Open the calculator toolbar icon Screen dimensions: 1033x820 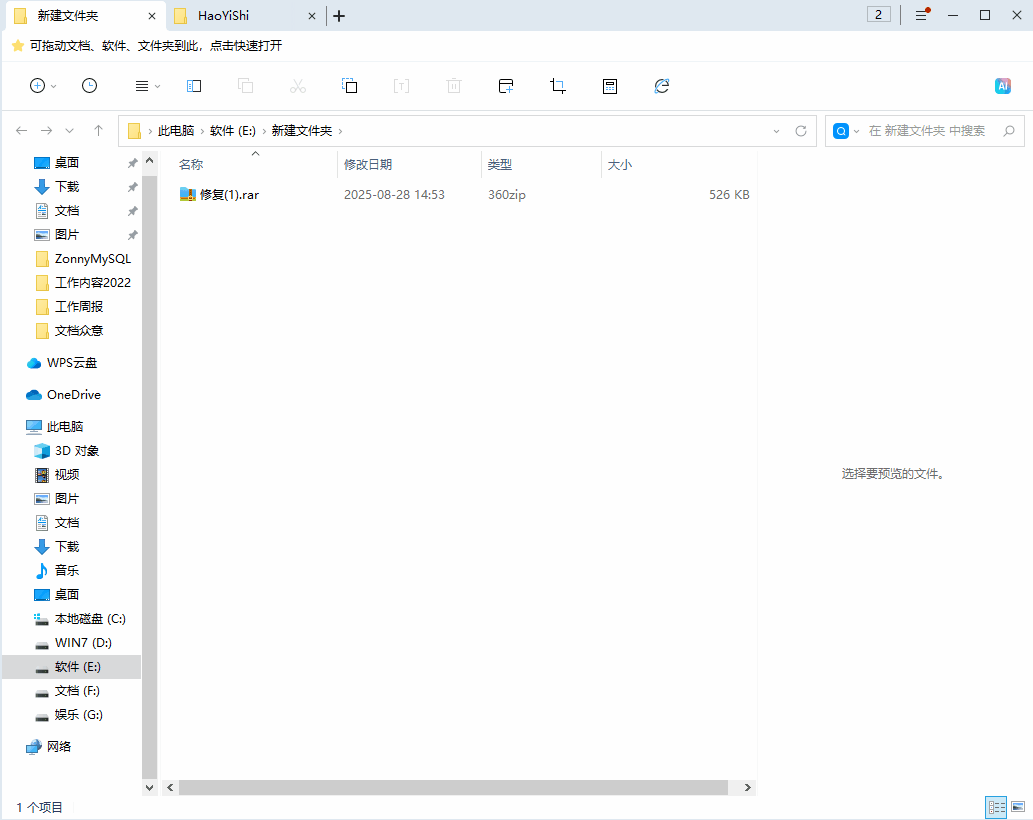(x=610, y=86)
